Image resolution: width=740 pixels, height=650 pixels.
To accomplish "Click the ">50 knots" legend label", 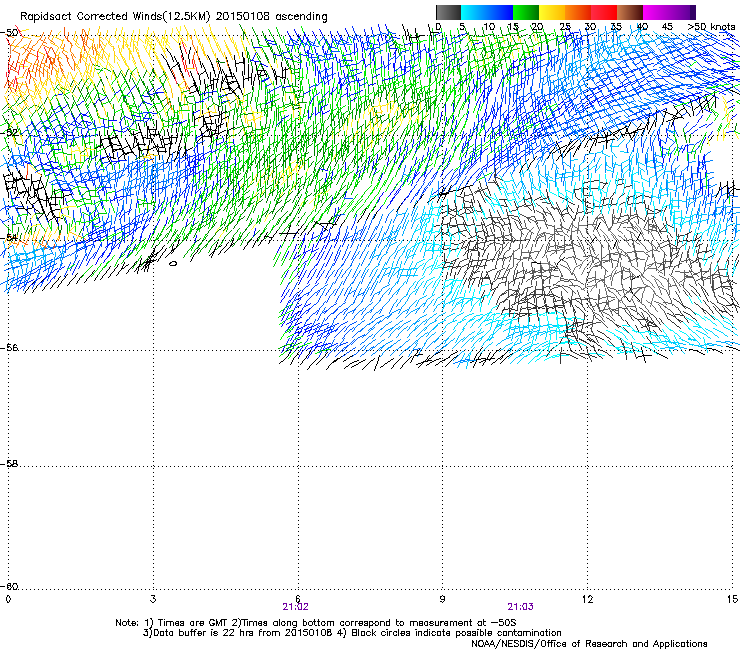I will coord(711,27).
